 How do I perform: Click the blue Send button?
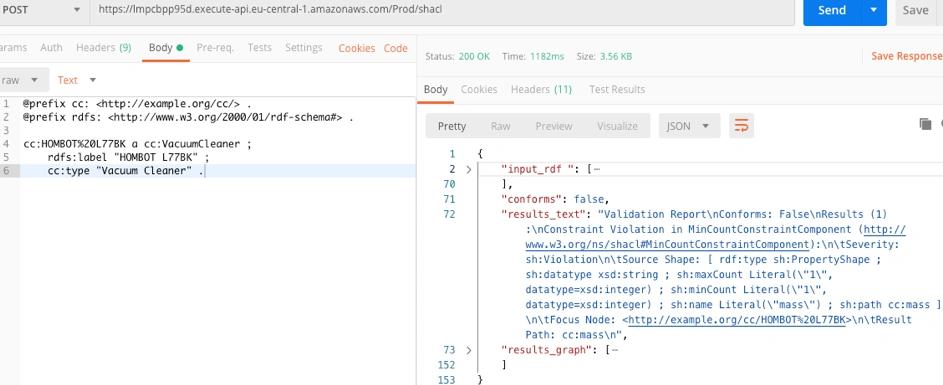point(832,10)
